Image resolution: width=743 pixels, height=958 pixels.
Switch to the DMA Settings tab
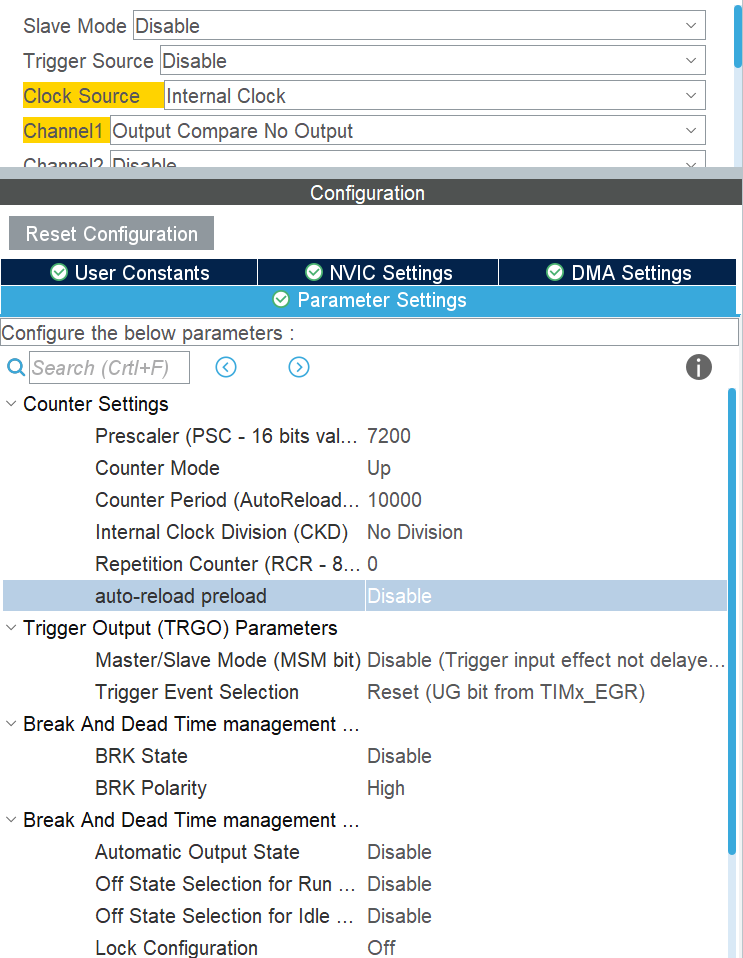click(618, 272)
